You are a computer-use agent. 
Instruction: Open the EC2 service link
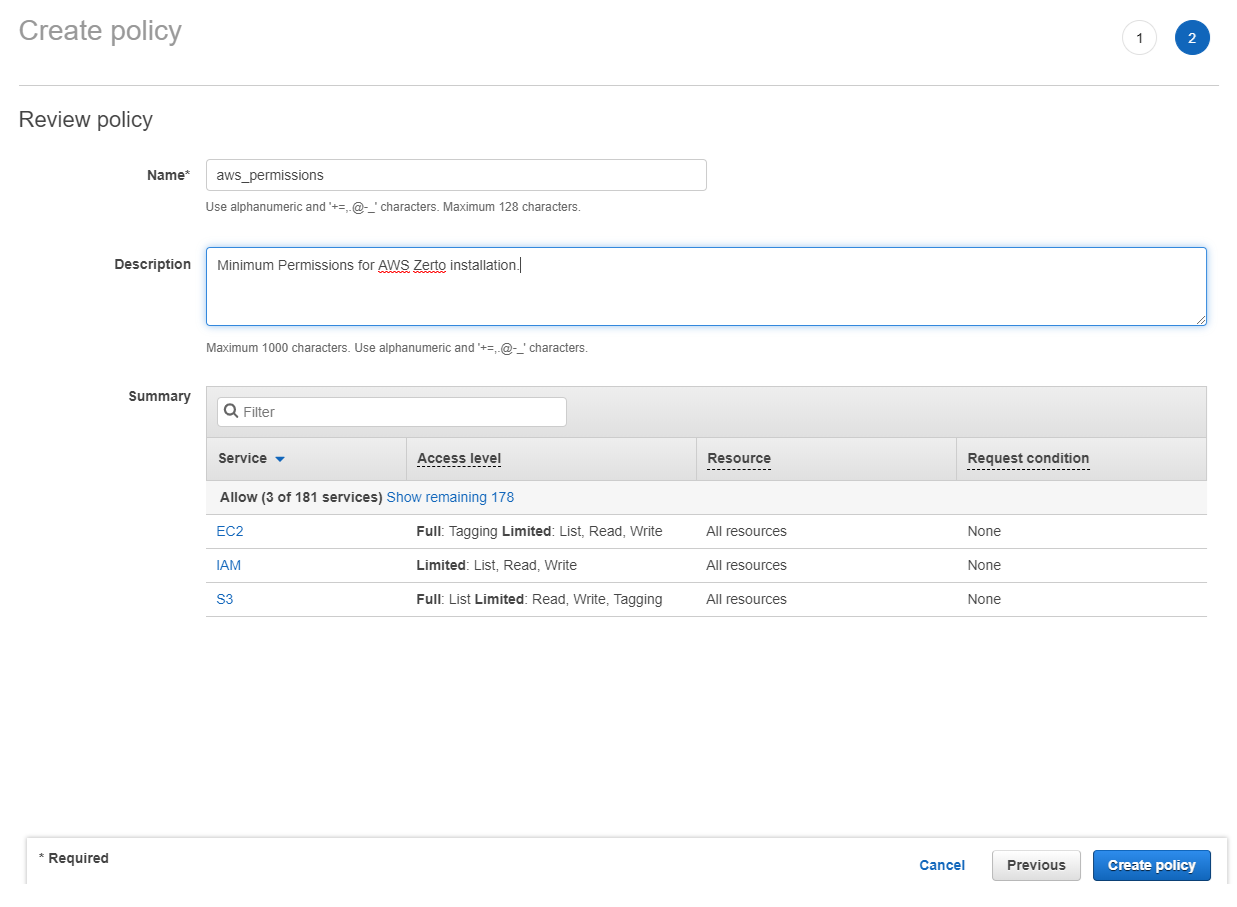click(230, 531)
